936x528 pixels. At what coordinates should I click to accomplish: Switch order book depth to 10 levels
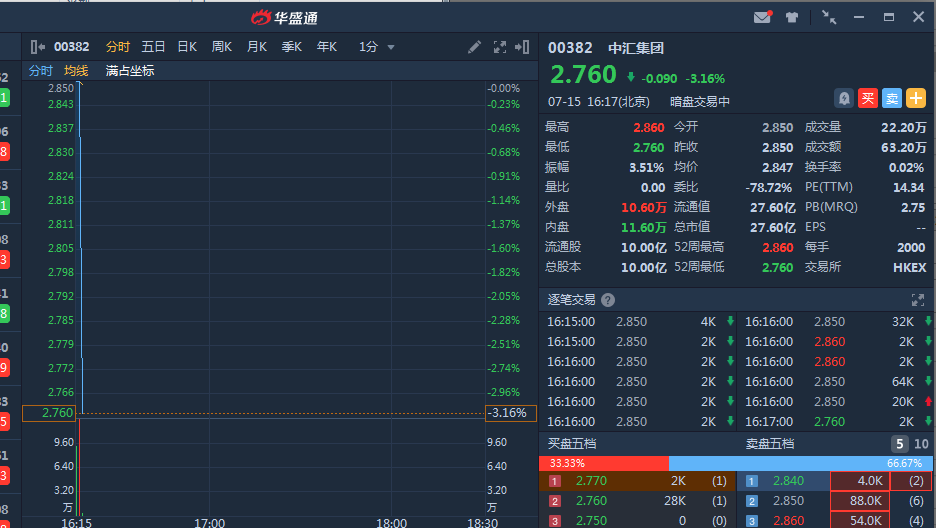(x=921, y=444)
